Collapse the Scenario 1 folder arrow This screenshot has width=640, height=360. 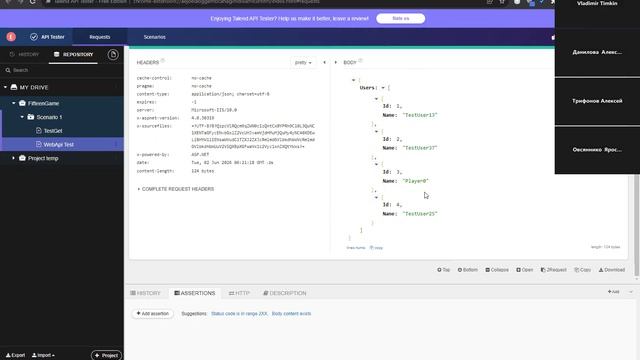click(x=22, y=117)
